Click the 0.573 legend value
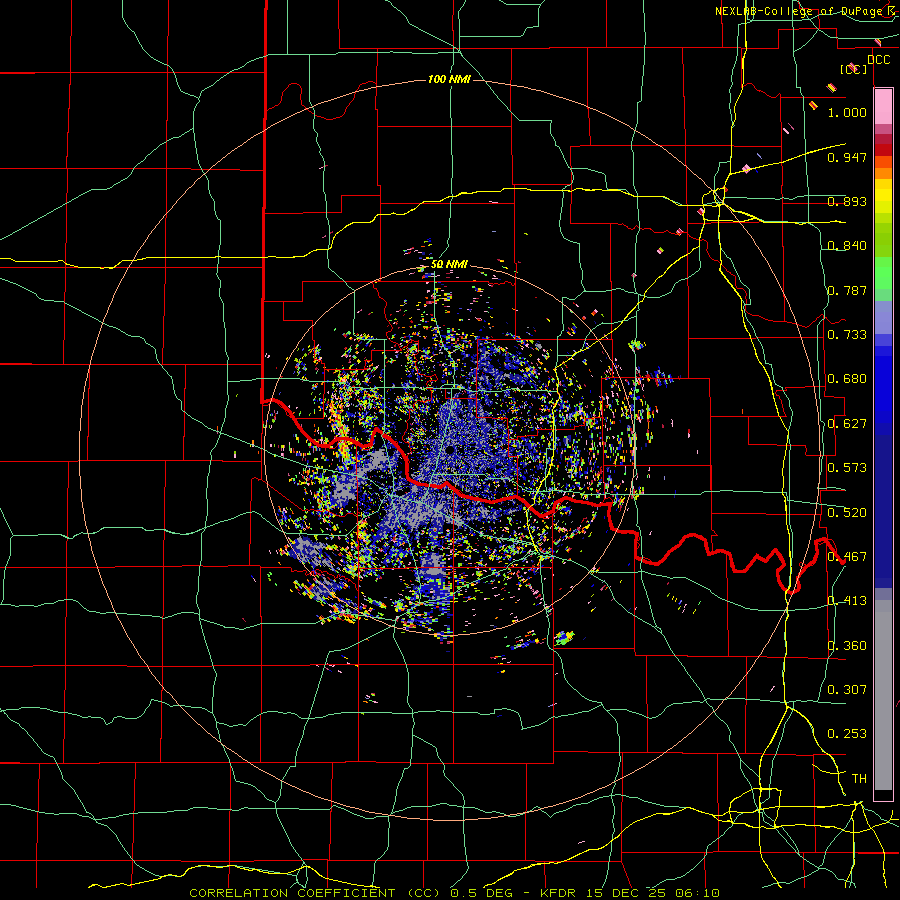 pos(847,468)
